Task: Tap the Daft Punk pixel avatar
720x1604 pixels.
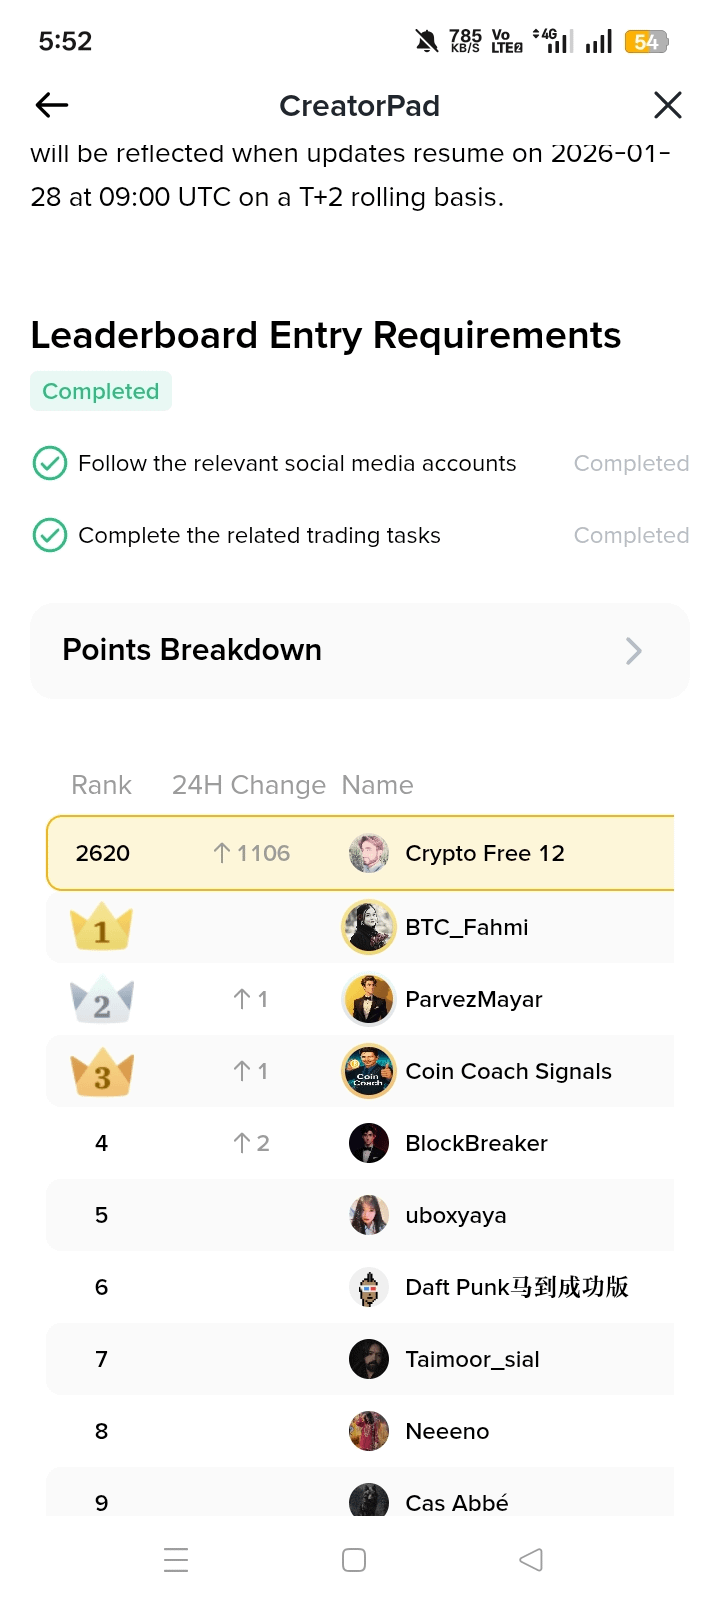Action: click(368, 1287)
